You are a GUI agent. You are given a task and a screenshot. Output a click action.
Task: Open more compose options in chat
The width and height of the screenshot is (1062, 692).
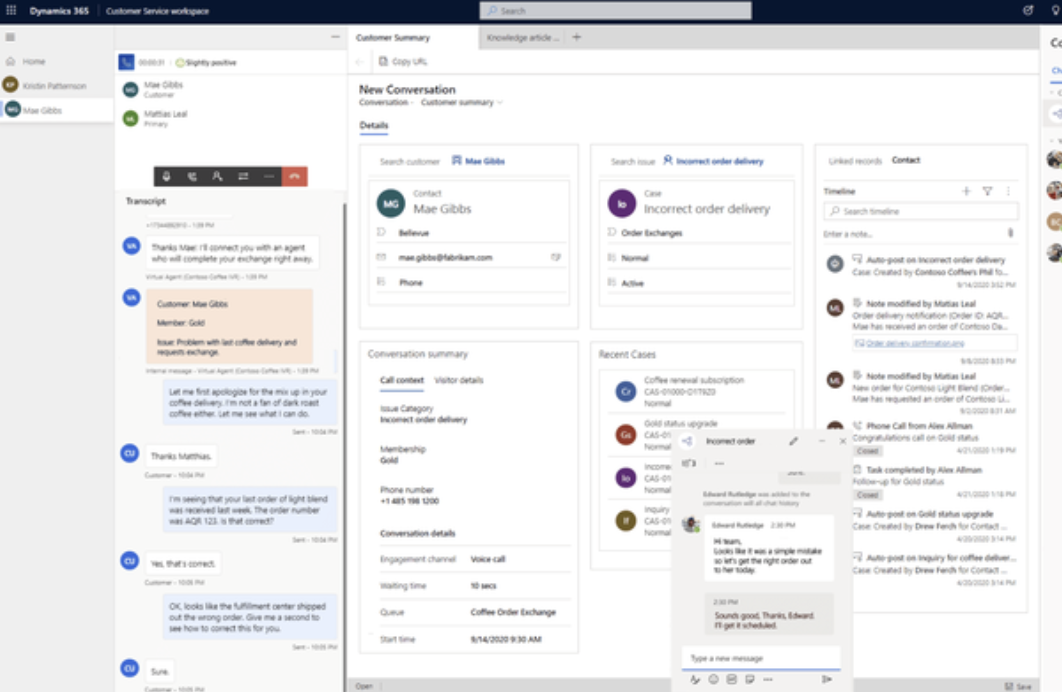[x=767, y=679]
